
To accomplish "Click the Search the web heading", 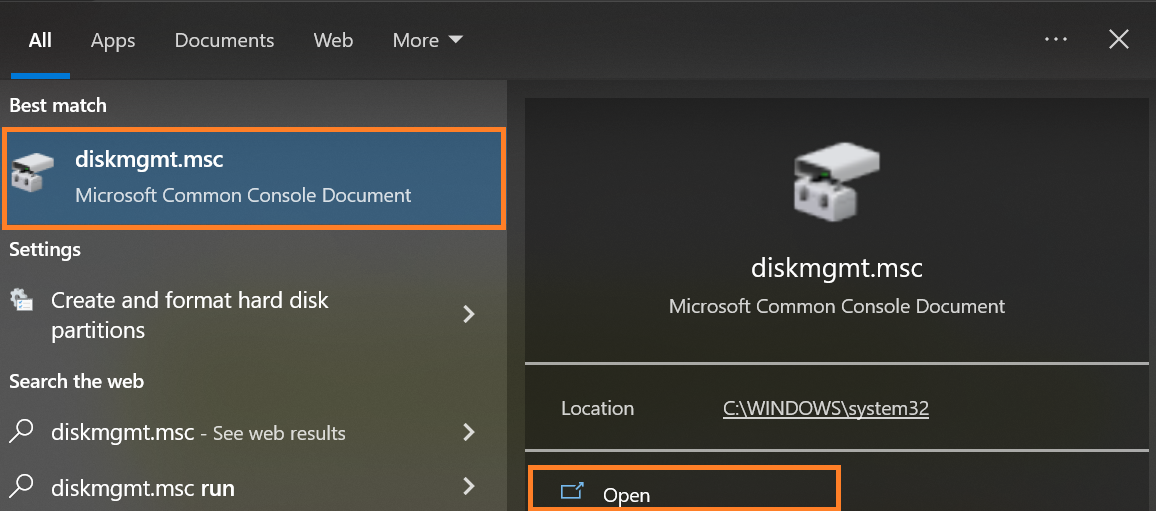I will [77, 381].
